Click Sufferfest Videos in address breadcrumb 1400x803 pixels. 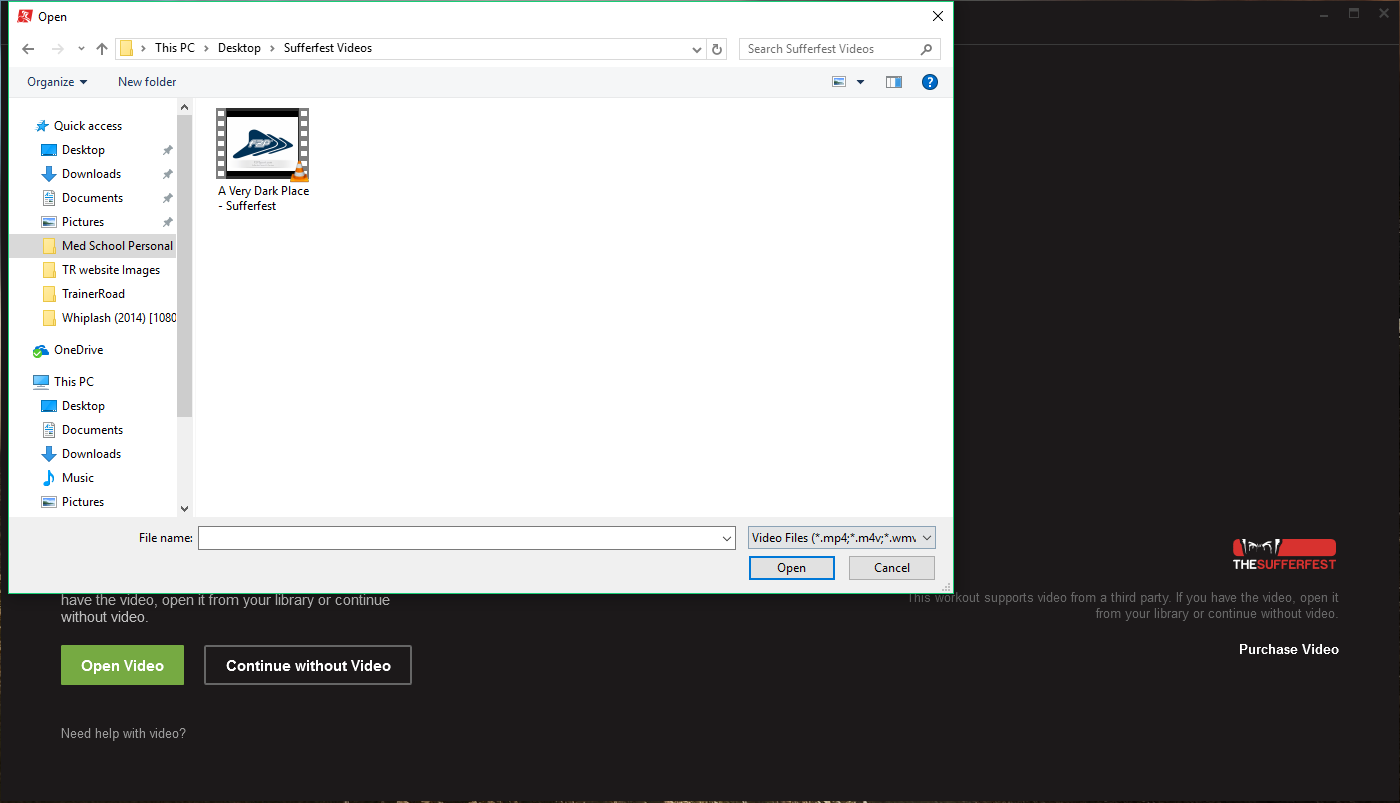point(328,48)
